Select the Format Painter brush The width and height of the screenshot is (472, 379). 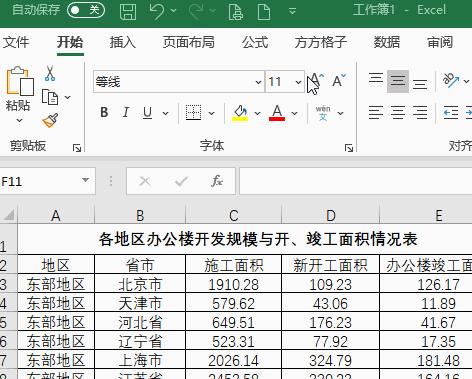(50, 121)
